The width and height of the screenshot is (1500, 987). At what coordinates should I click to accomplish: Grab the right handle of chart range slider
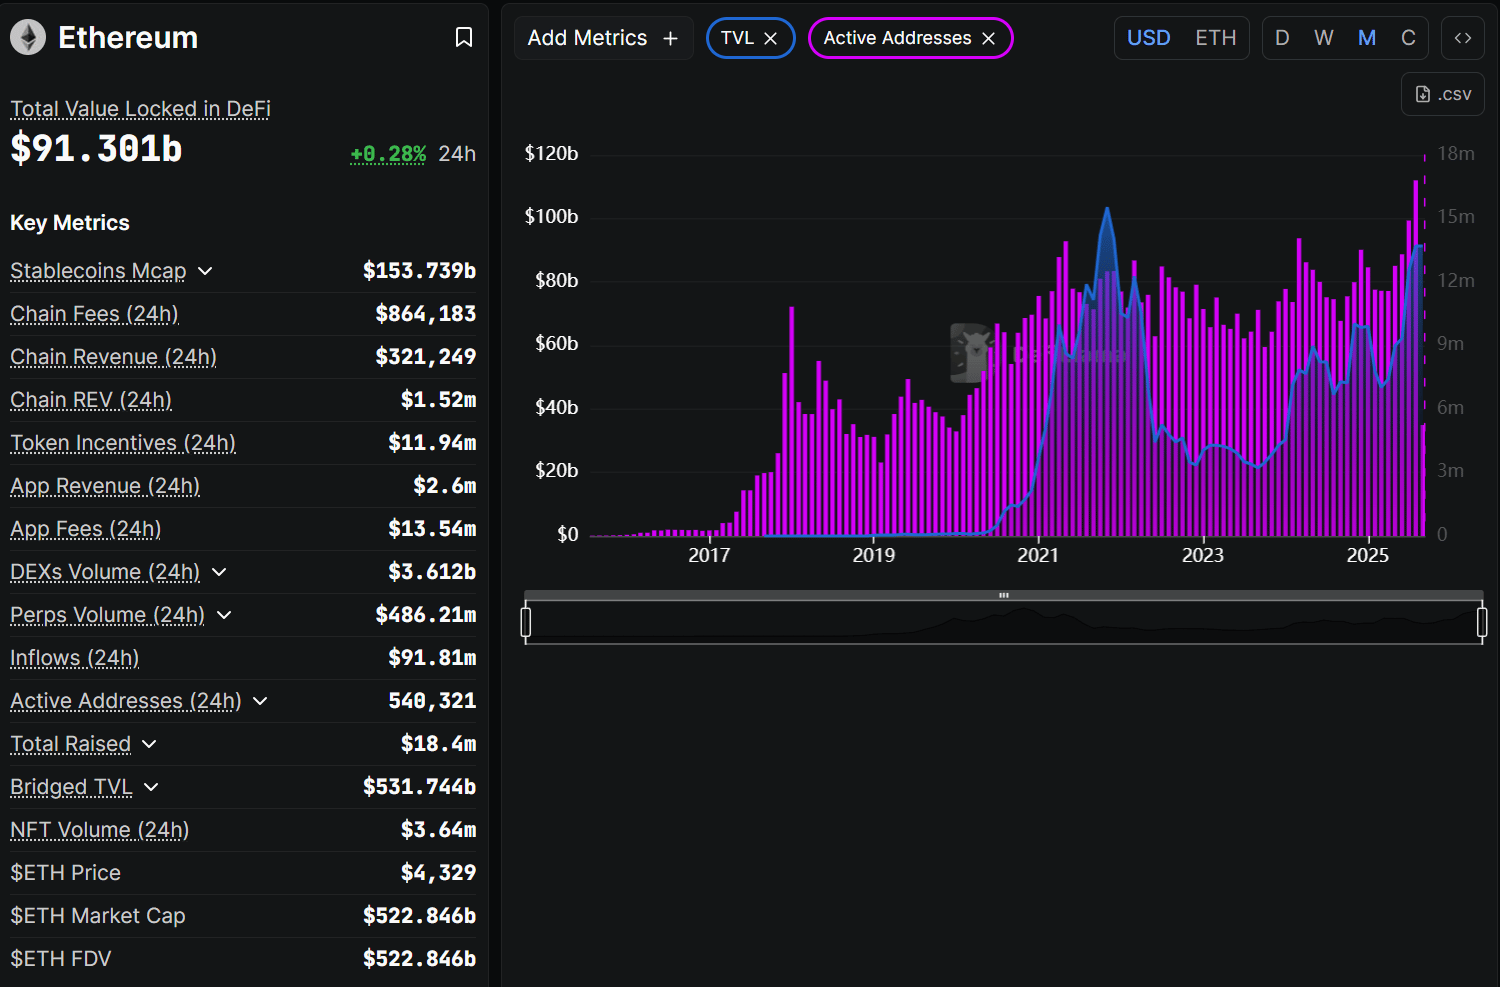point(1482,622)
